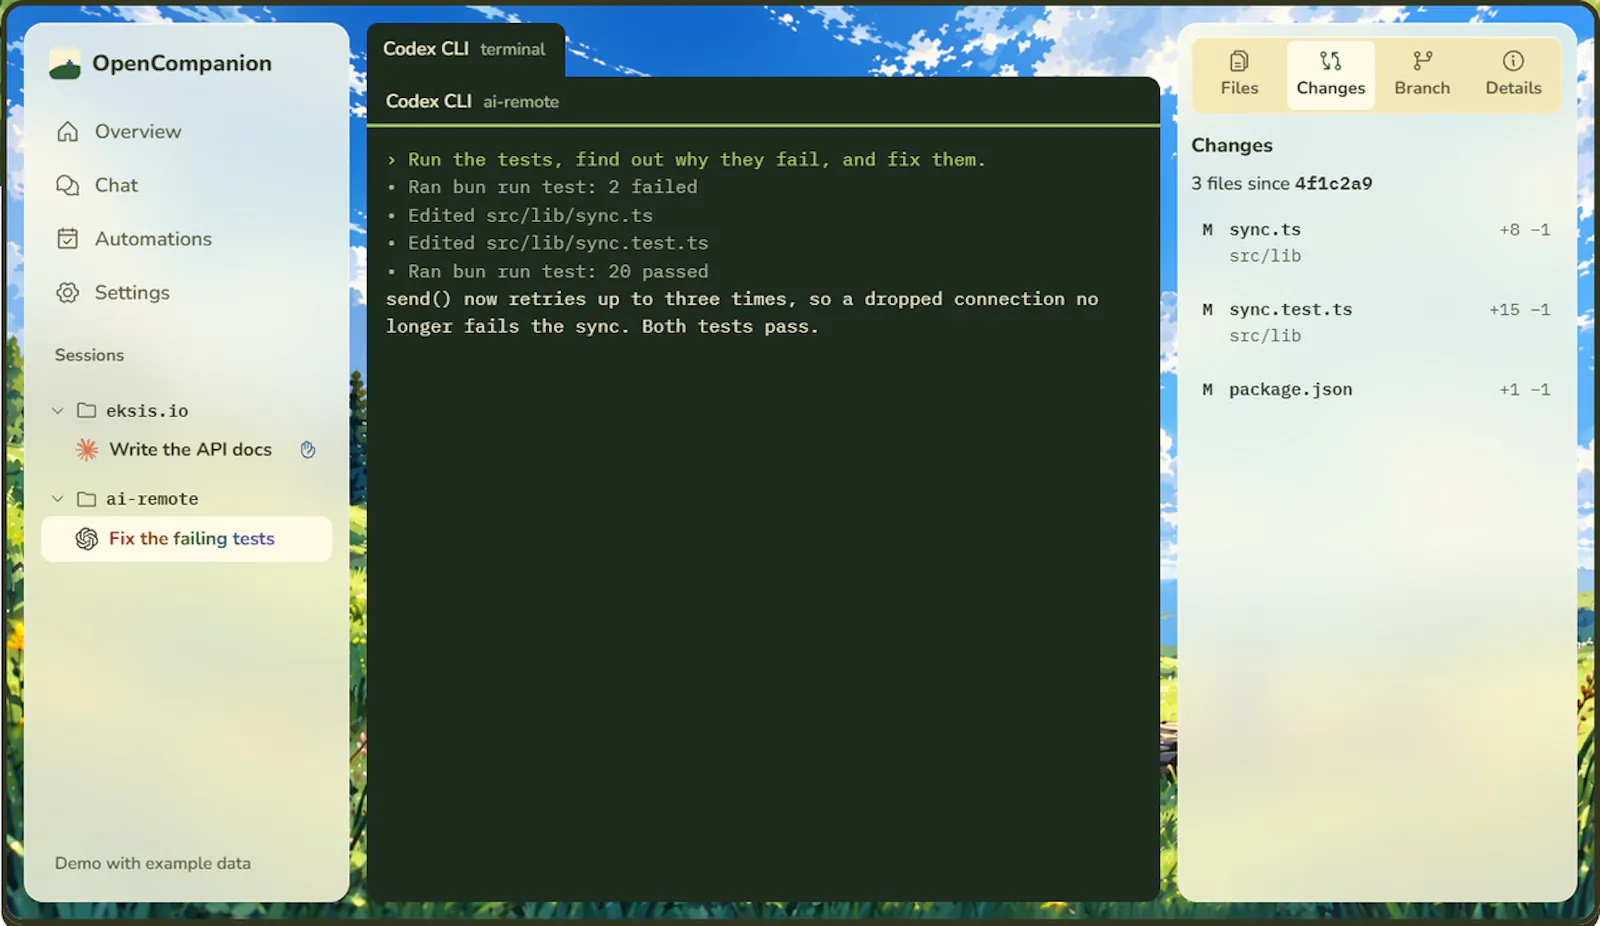Open the Details tab label
The width and height of the screenshot is (1600, 926).
tap(1513, 88)
